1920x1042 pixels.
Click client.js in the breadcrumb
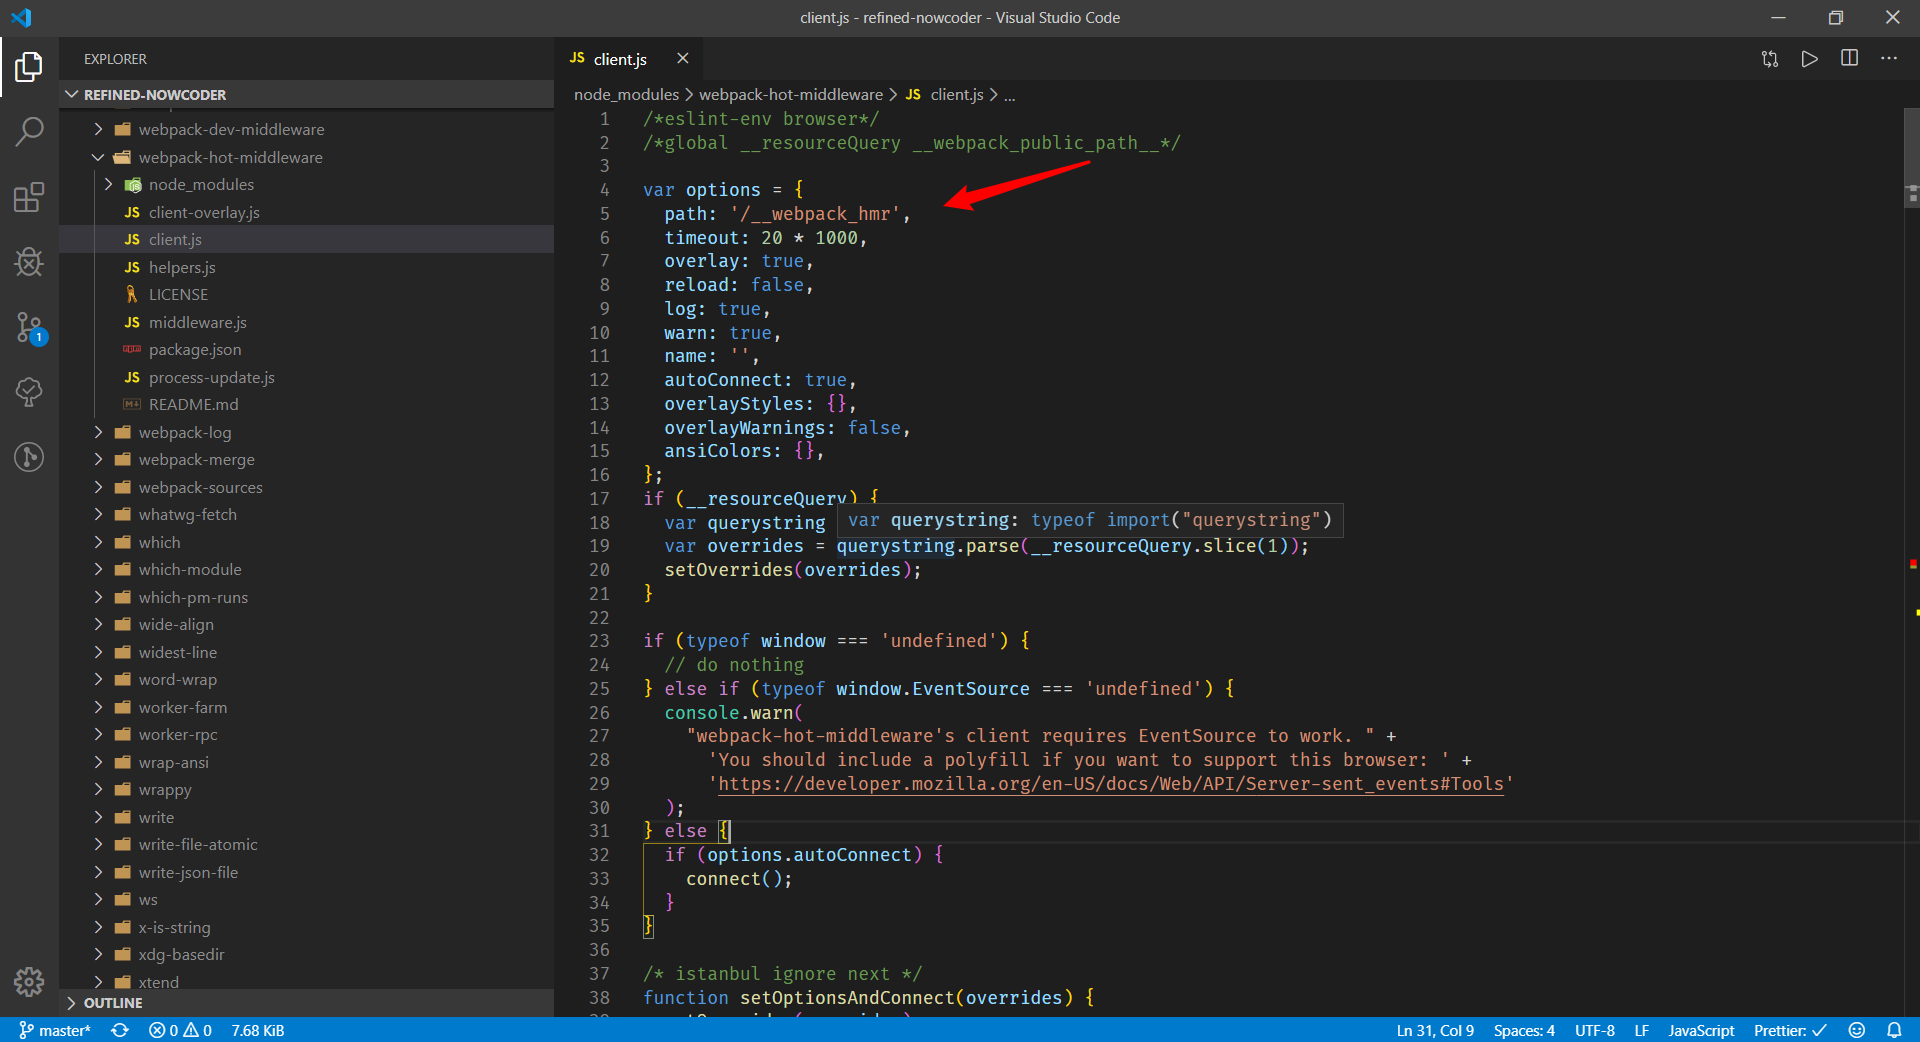point(945,95)
